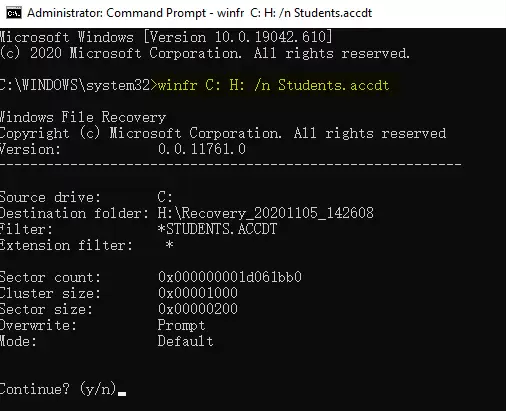Image resolution: width=507 pixels, height=411 pixels.
Task: Click the Extension filter asterisk value
Action: 169,245
